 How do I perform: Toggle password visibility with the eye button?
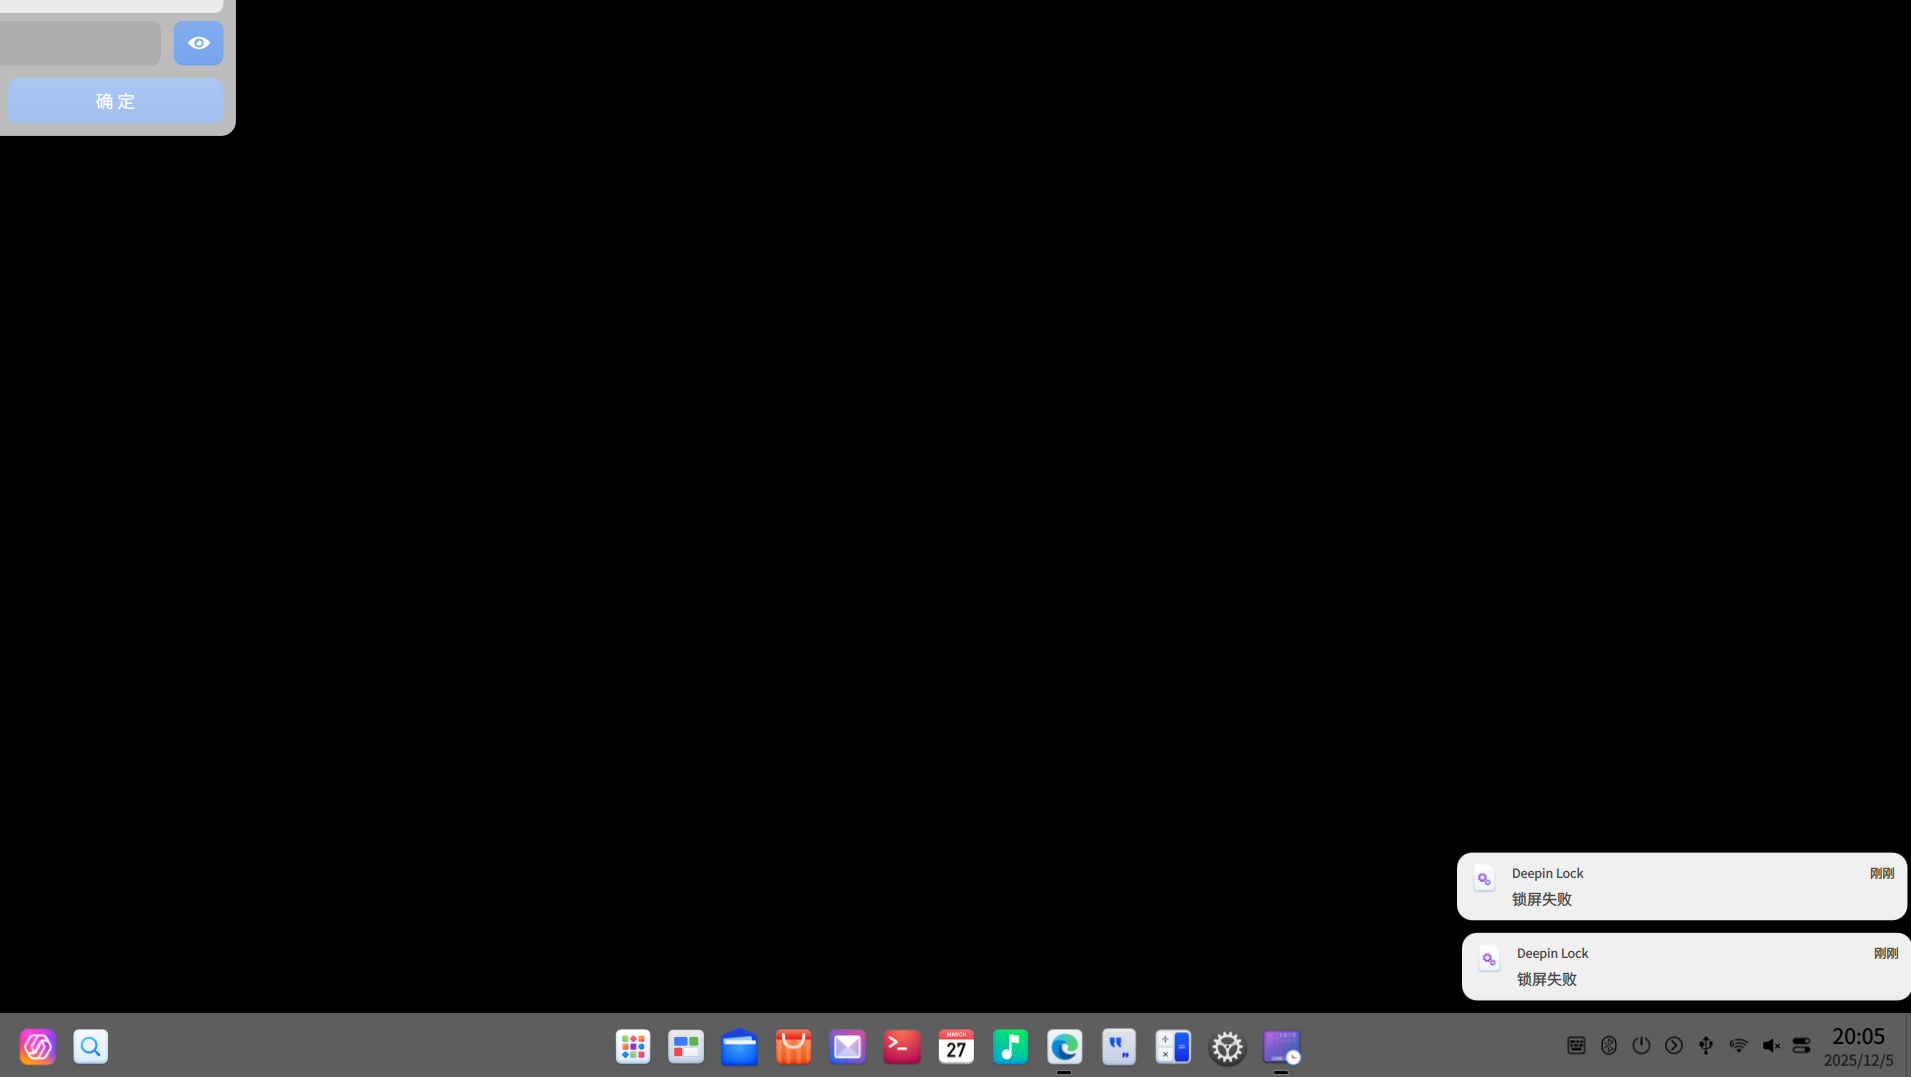(198, 43)
